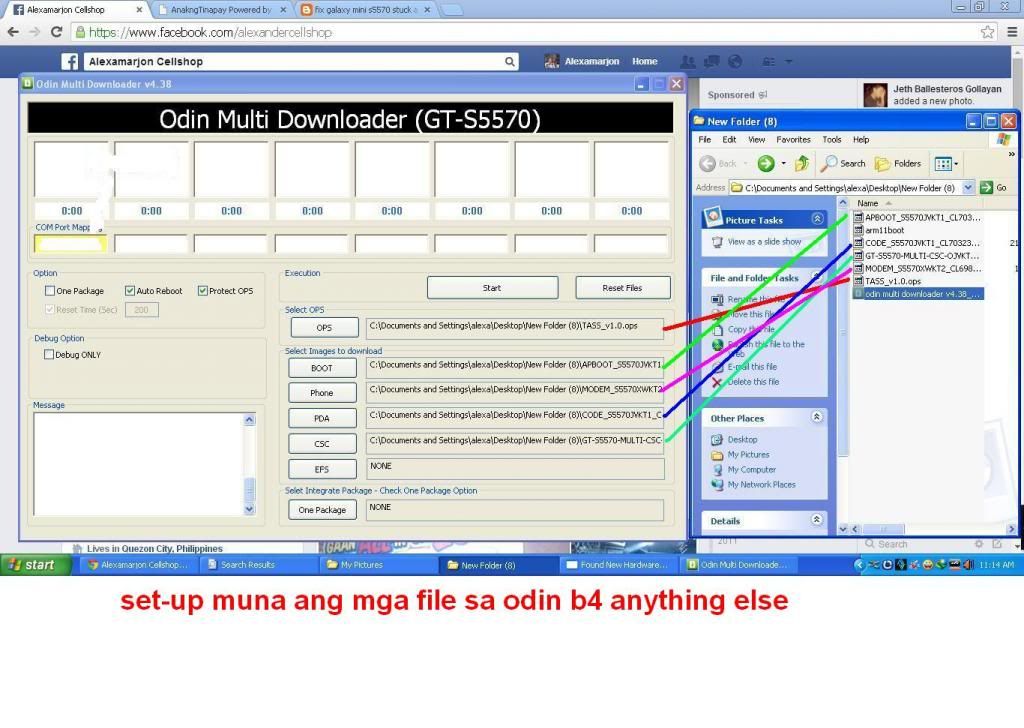Toggle the Debug ONLY checkbox
This screenshot has height=728, width=1024.
pyautogui.click(x=50, y=354)
